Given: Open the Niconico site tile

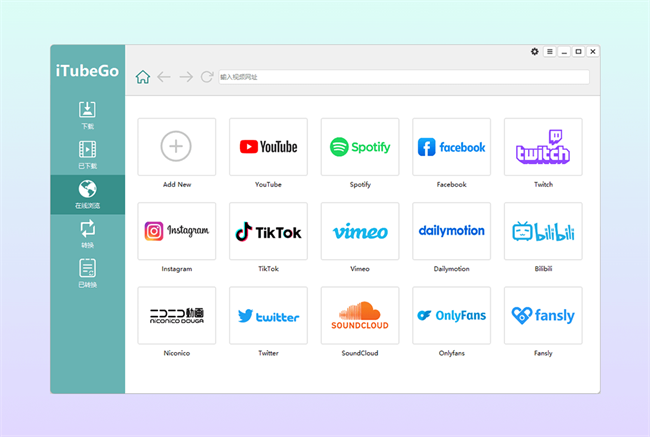Looking at the screenshot, I should click(177, 316).
